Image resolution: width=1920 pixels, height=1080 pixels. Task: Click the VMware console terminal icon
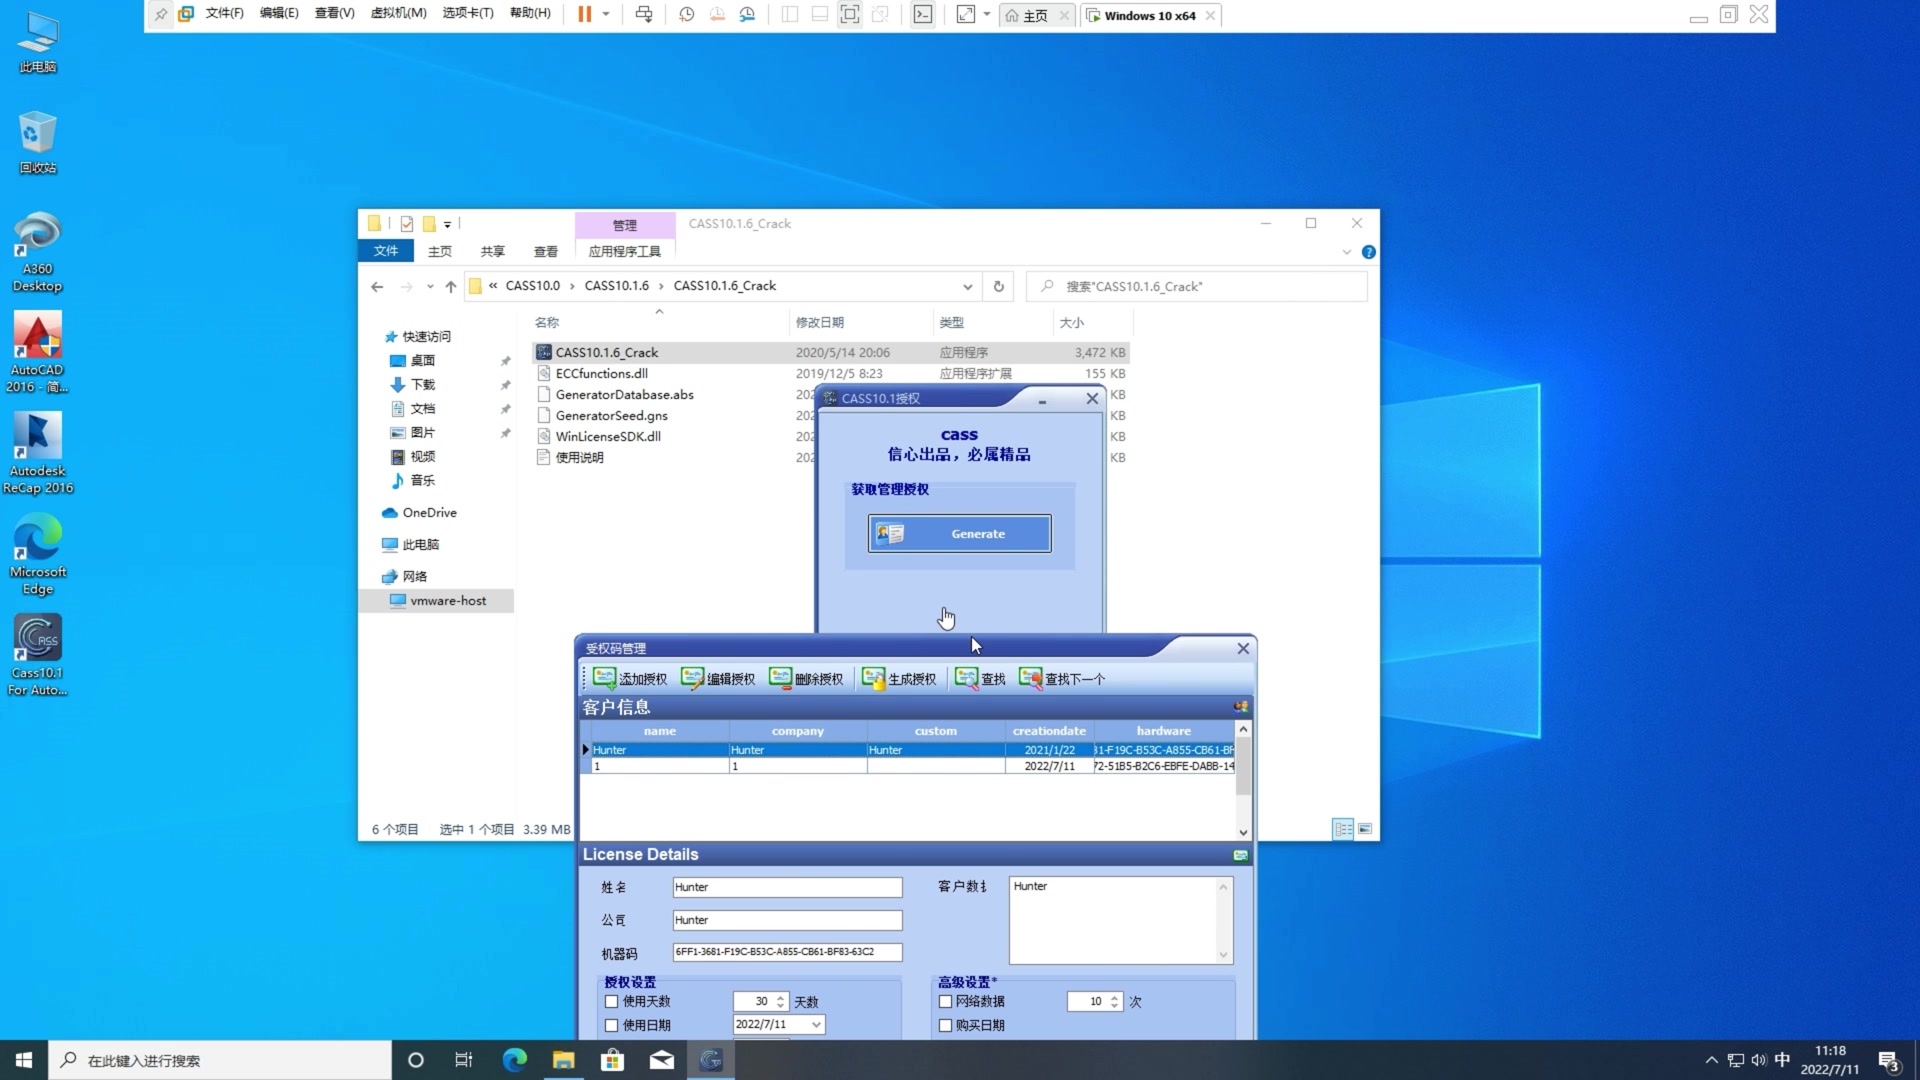click(x=923, y=14)
